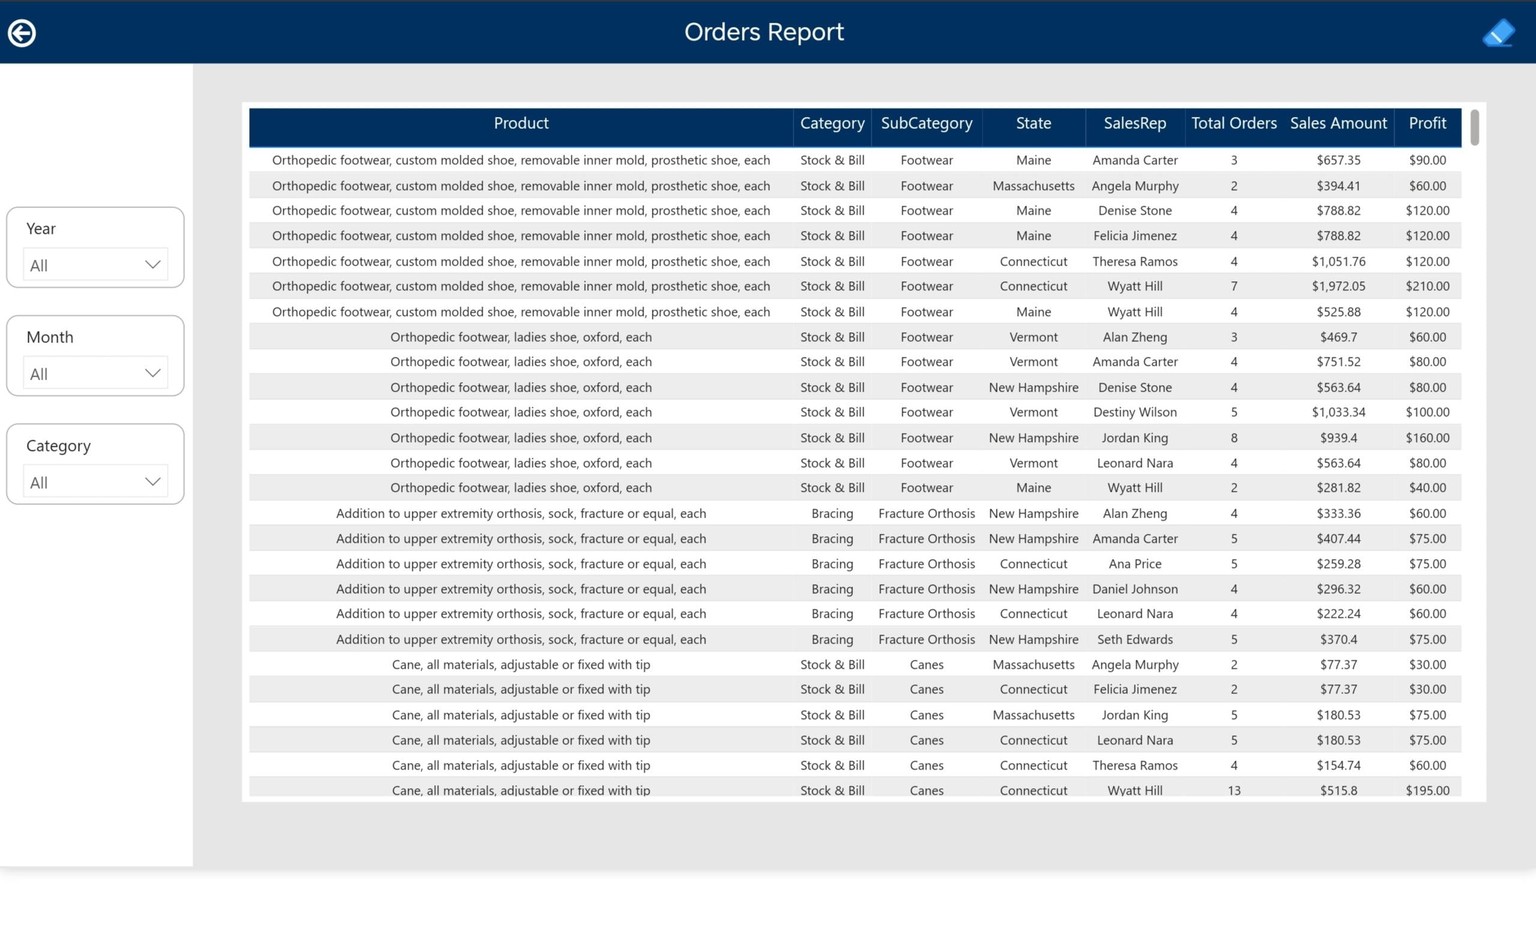
Task: Click the Alan Zheng cell in Vermont row
Action: [x=1135, y=337]
